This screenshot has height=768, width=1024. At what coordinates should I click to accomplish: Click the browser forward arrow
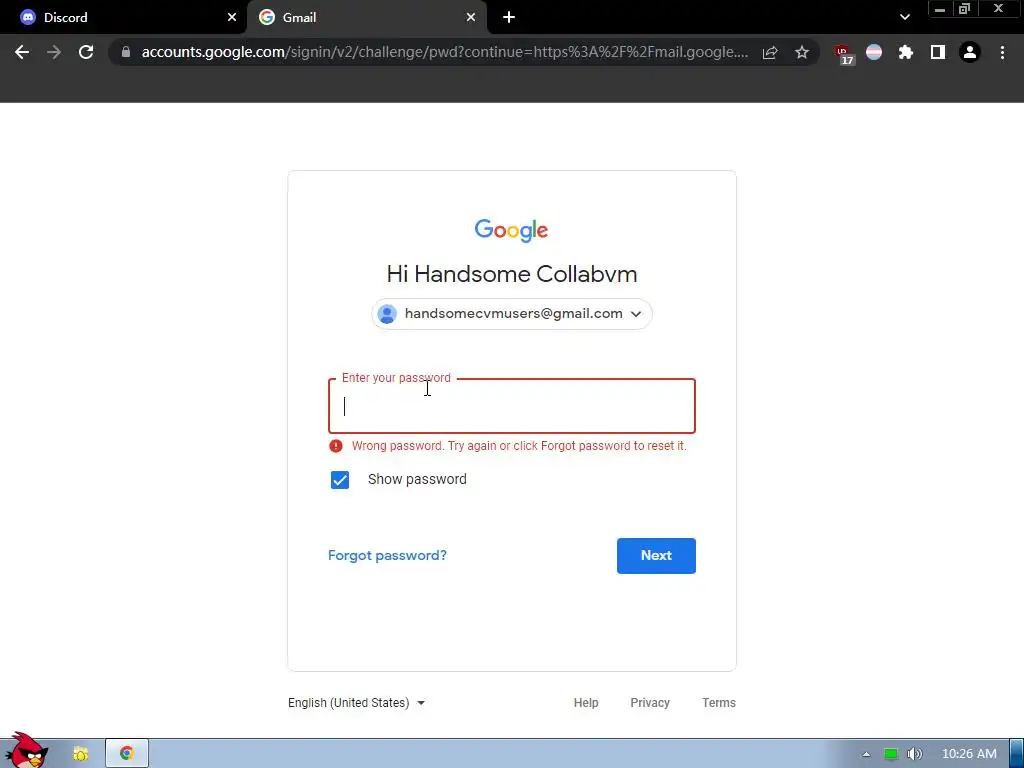tap(54, 52)
